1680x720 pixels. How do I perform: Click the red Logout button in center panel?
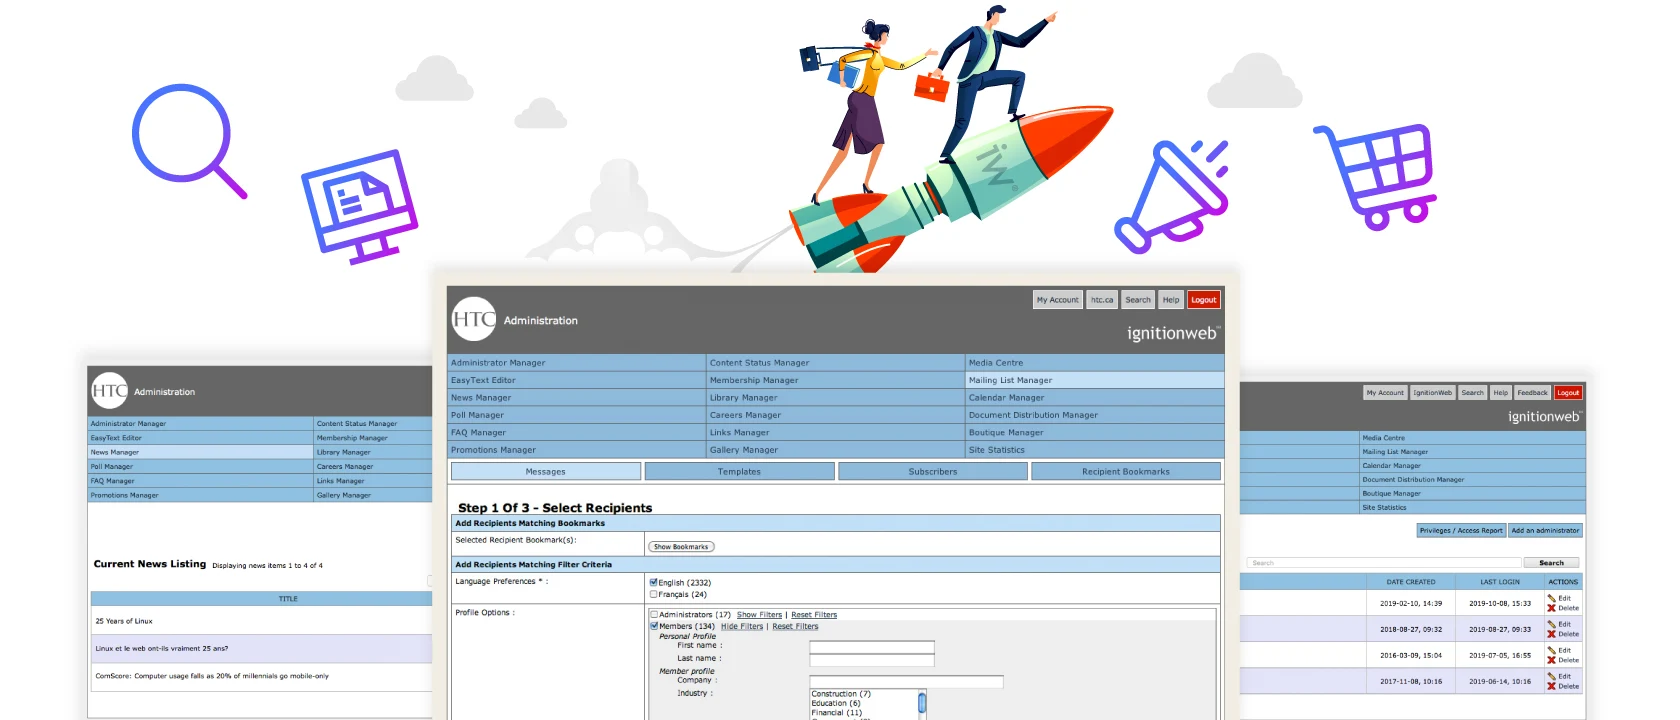coord(1204,300)
